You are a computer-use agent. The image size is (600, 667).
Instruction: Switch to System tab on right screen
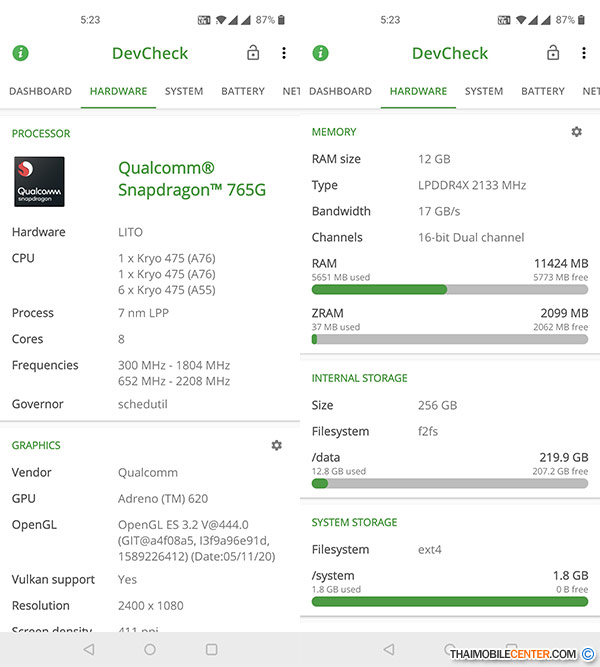(x=484, y=91)
